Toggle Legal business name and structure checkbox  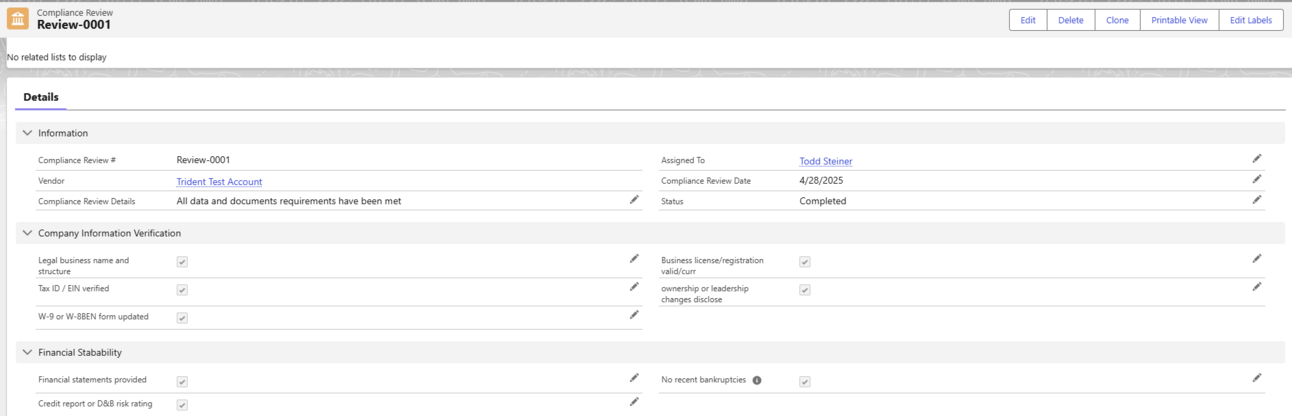(x=182, y=262)
